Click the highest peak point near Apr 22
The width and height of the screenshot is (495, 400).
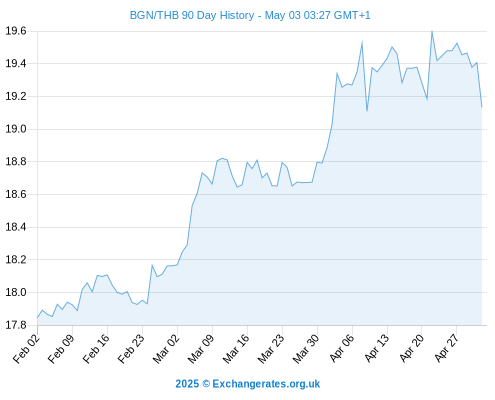[432, 32]
